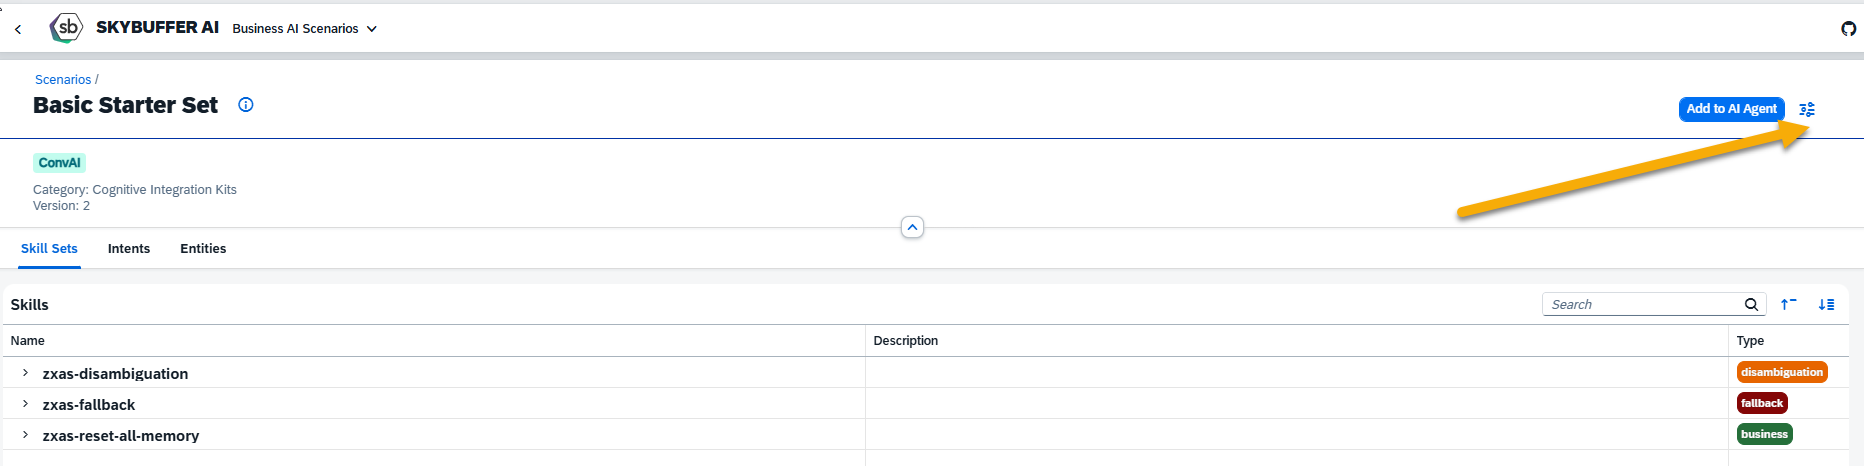Click the Basic Starter Set title
This screenshot has width=1864, height=466.
tap(125, 105)
